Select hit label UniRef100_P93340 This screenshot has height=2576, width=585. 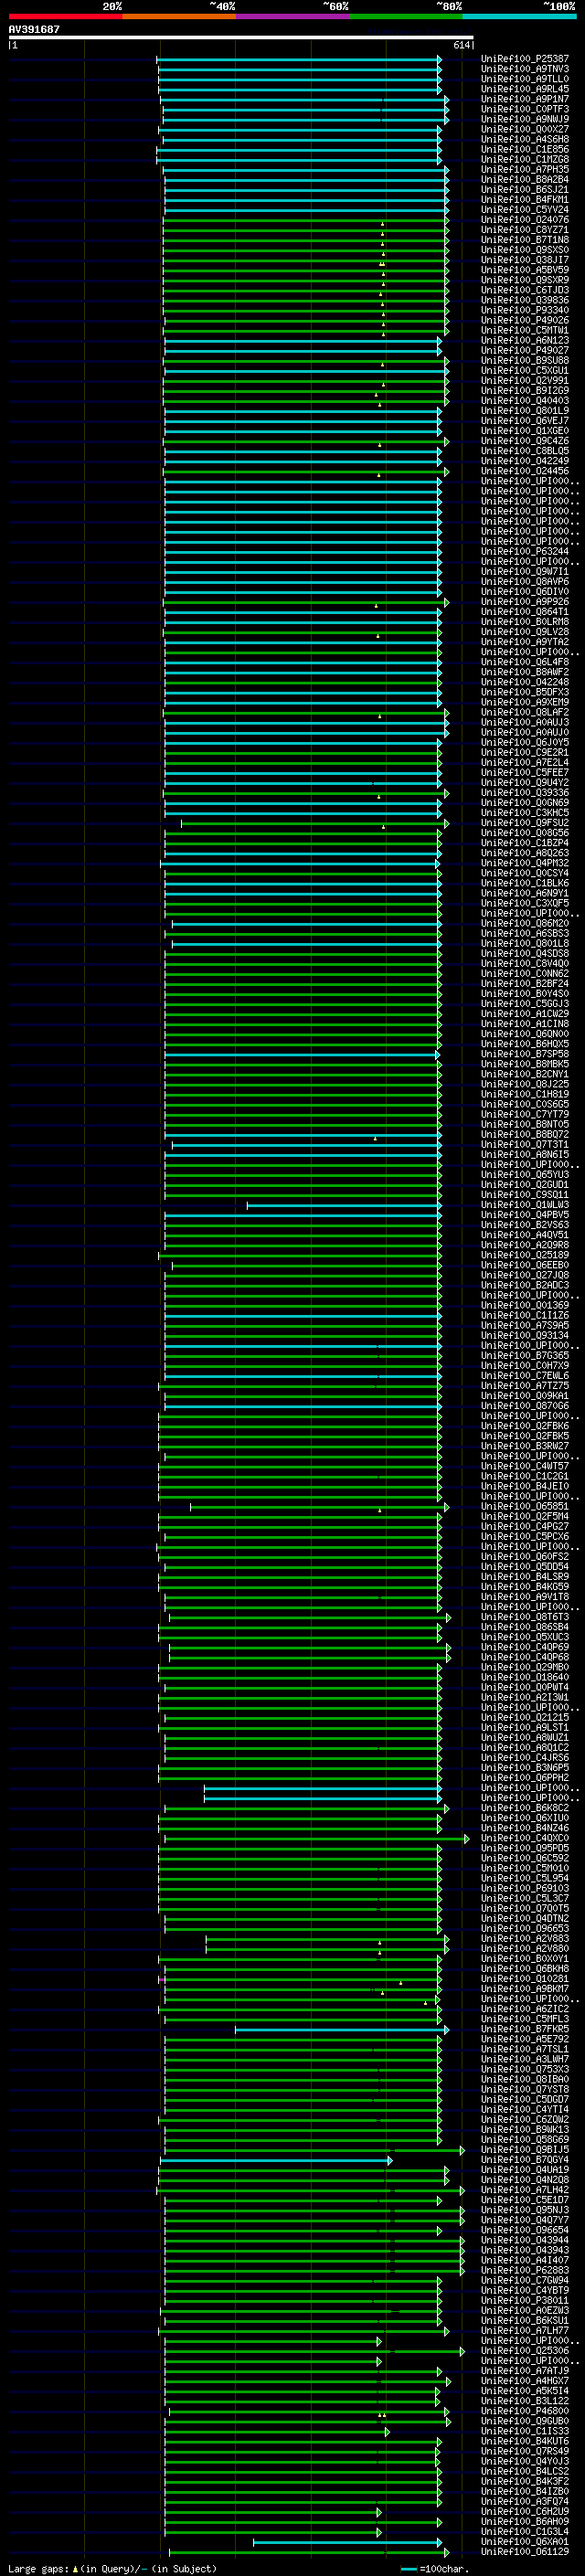(x=525, y=310)
